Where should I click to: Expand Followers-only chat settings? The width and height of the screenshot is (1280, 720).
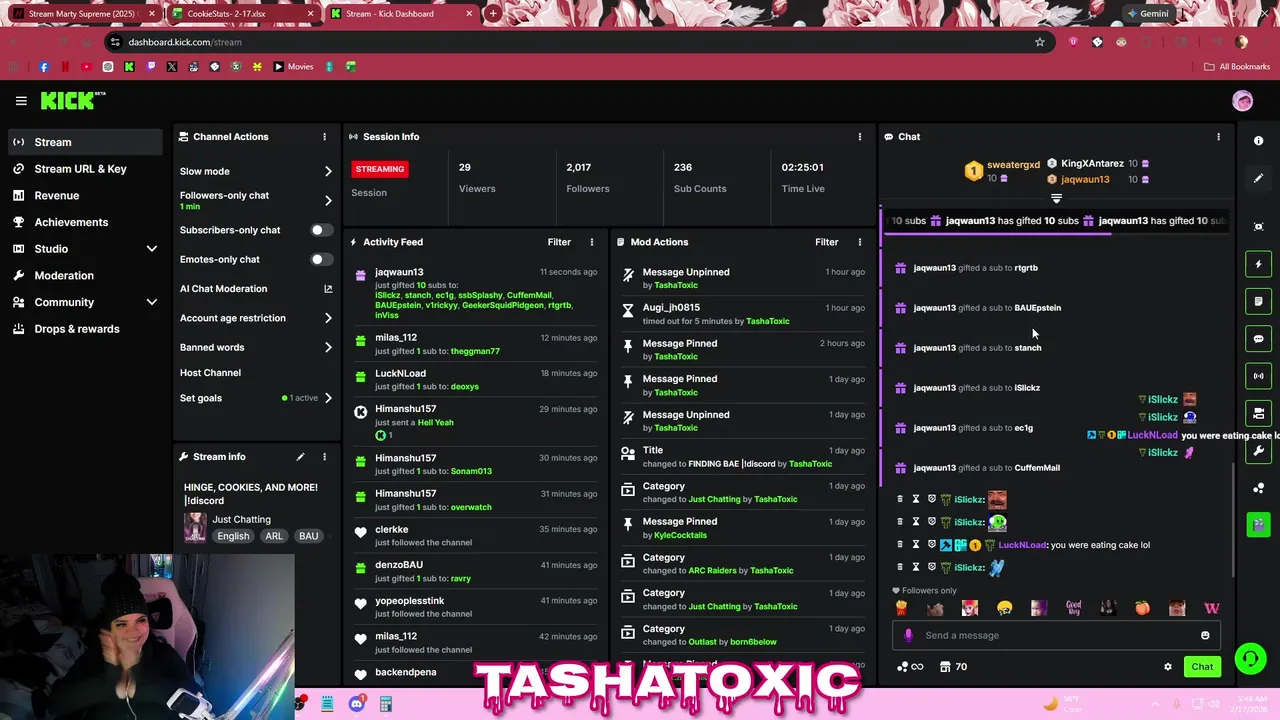click(328, 200)
